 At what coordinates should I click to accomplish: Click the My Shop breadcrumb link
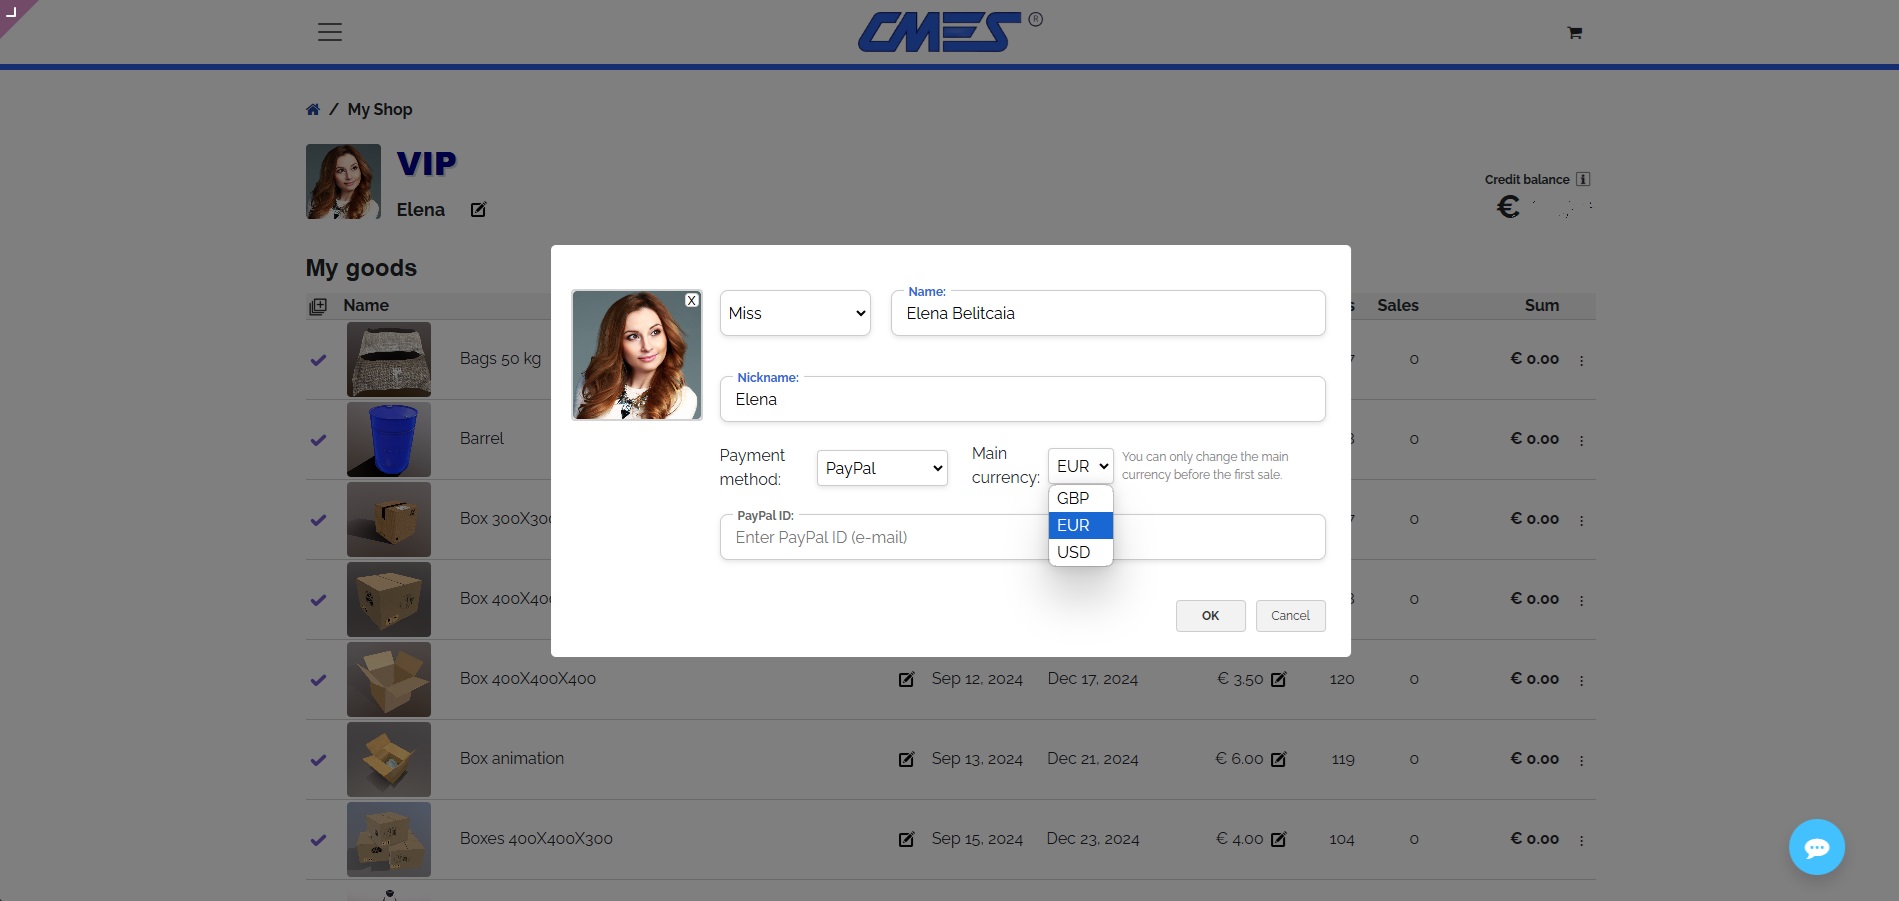coord(379,108)
